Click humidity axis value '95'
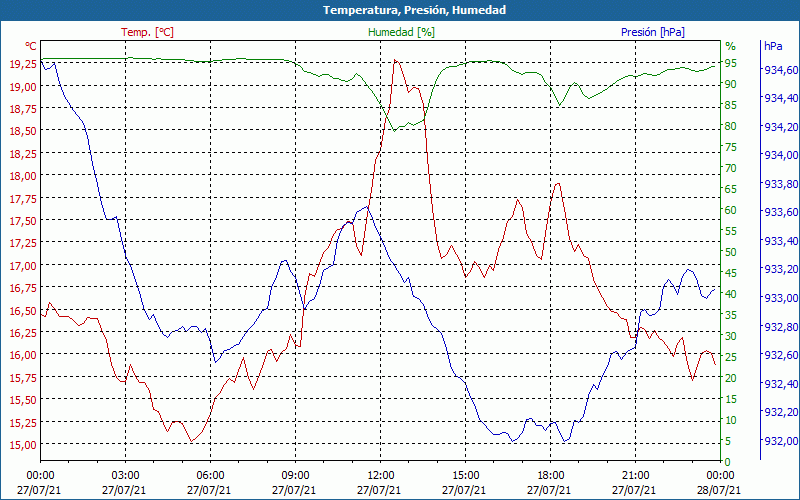Viewport: 800px width, 500px height. coord(731,63)
